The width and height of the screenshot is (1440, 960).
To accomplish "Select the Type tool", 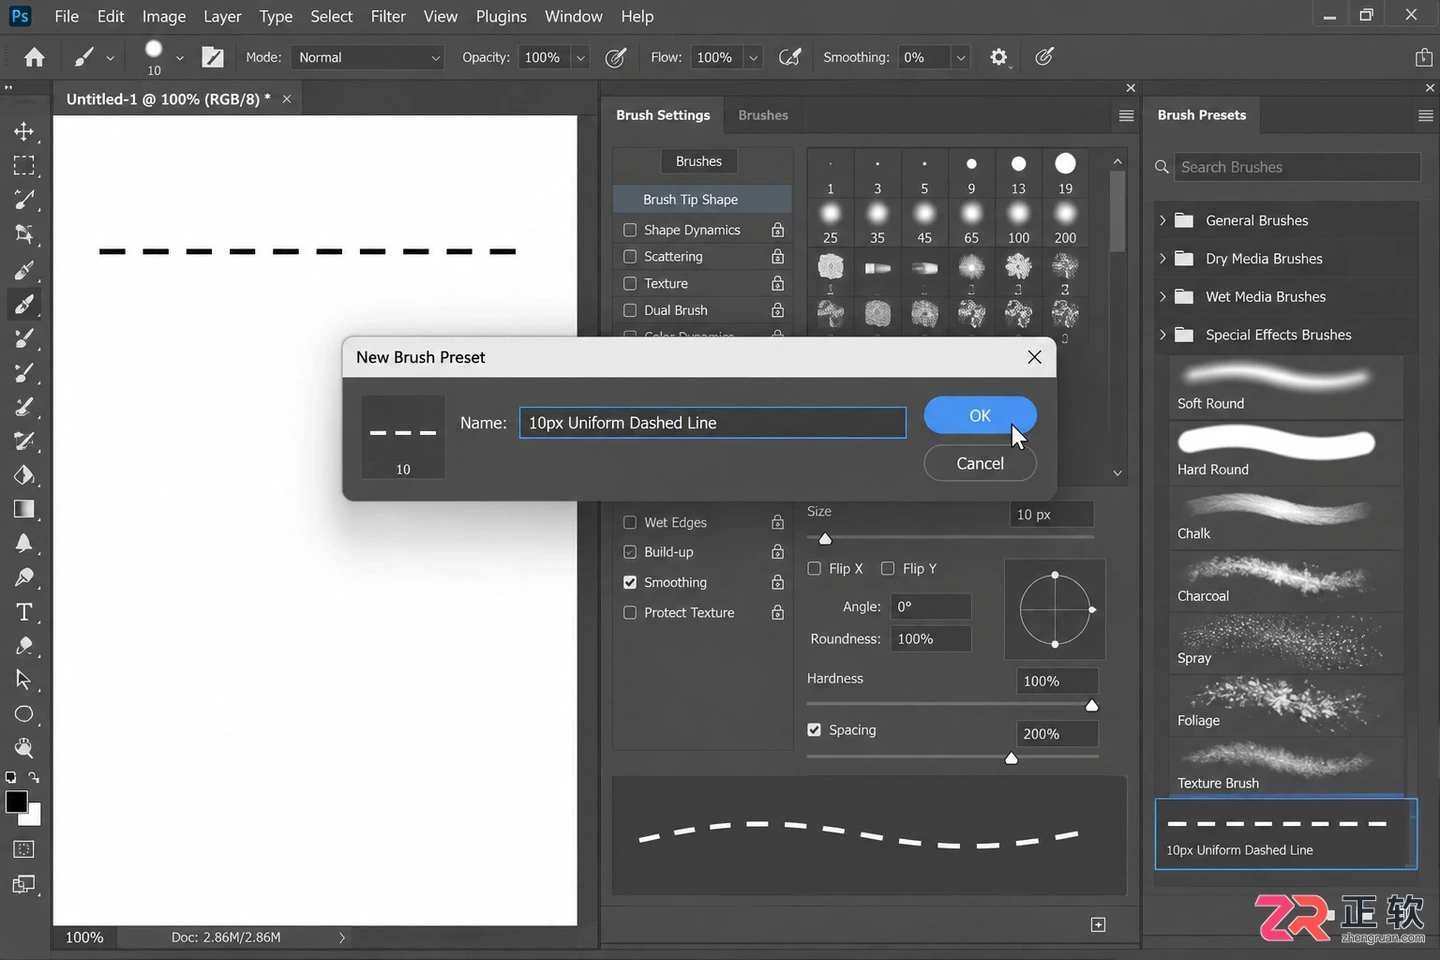I will click(24, 612).
